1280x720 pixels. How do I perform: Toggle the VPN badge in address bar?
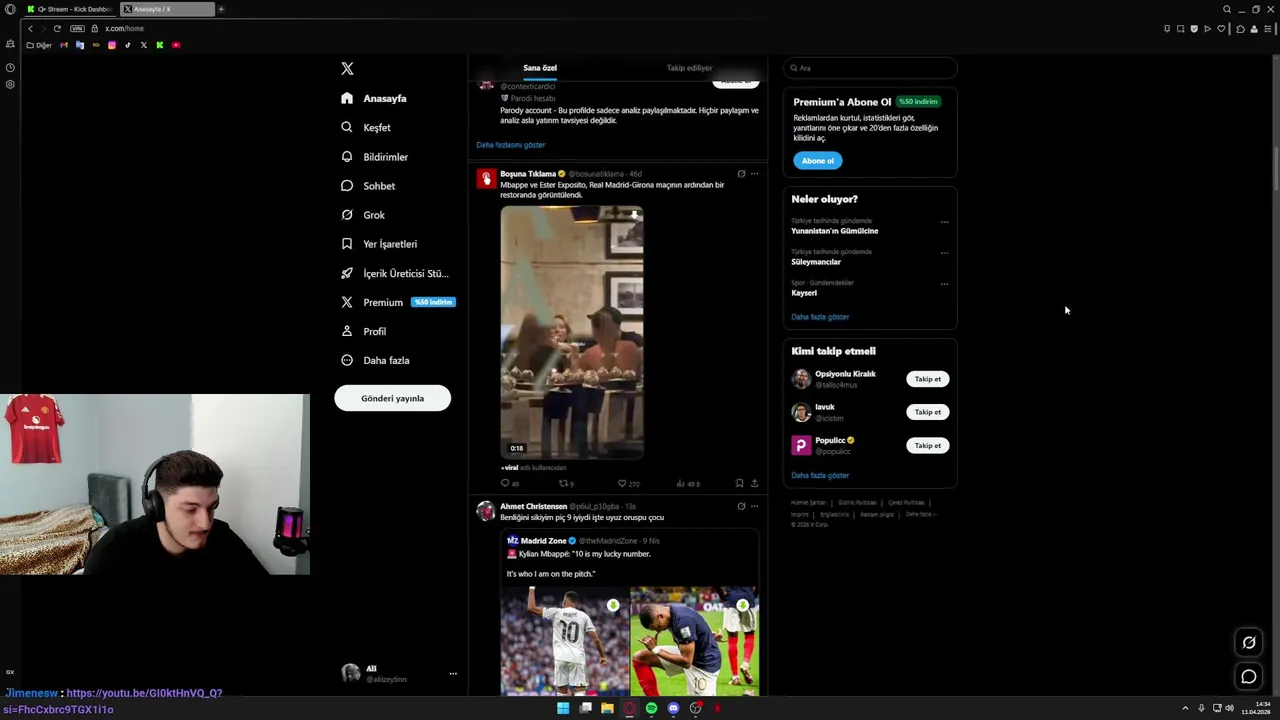(78, 28)
